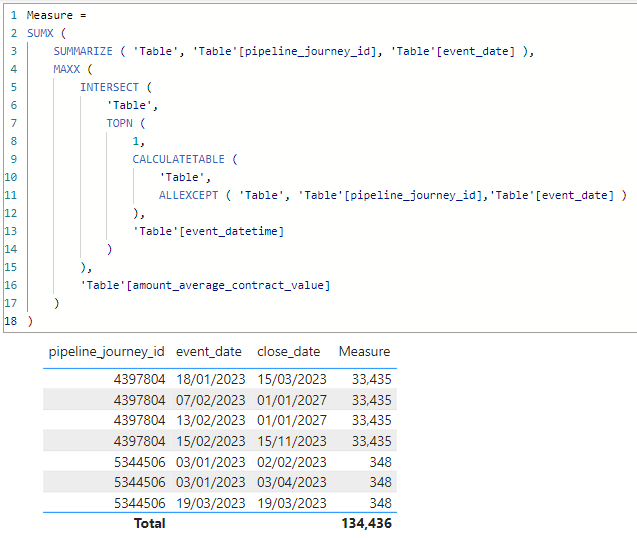This screenshot has width=637, height=538.
Task: Click the Total row label
Action: click(150, 523)
